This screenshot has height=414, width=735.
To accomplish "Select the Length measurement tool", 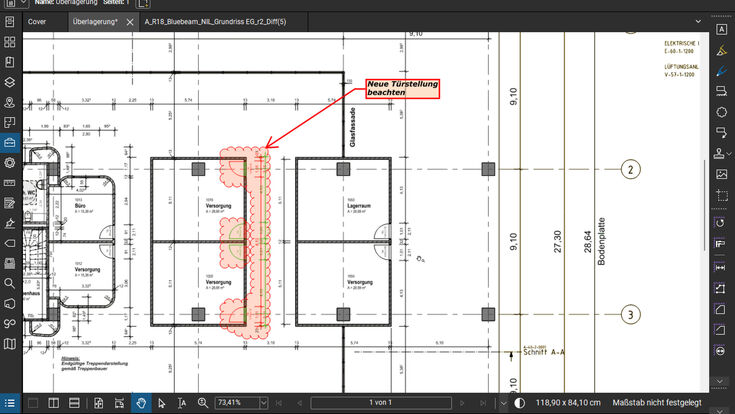I will pyautogui.click(x=720, y=267).
